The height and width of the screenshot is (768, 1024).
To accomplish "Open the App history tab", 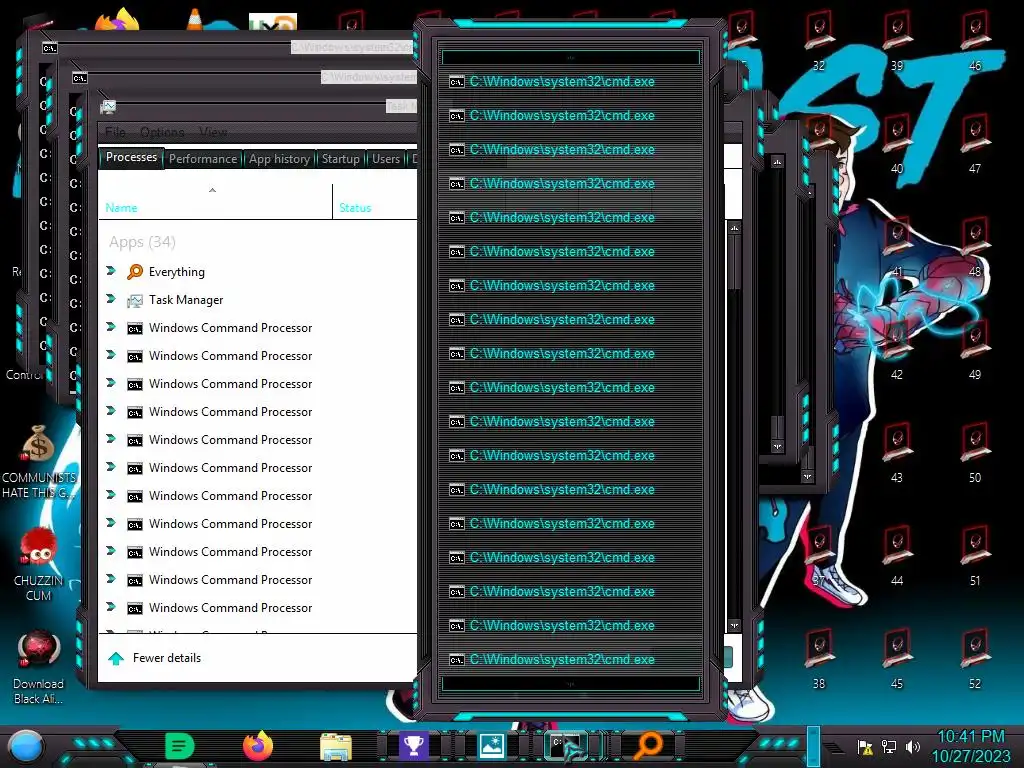I will tap(280, 159).
